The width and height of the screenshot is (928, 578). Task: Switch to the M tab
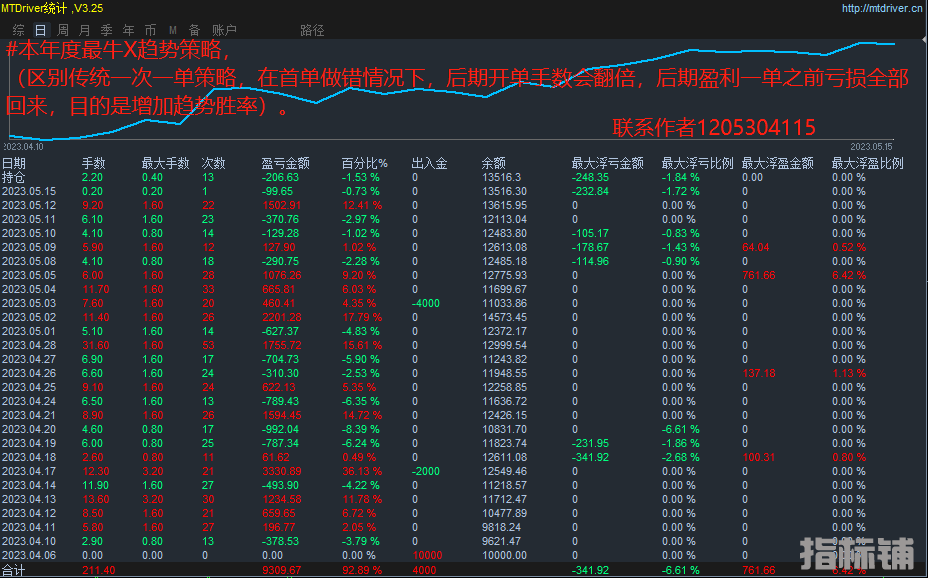coord(173,30)
